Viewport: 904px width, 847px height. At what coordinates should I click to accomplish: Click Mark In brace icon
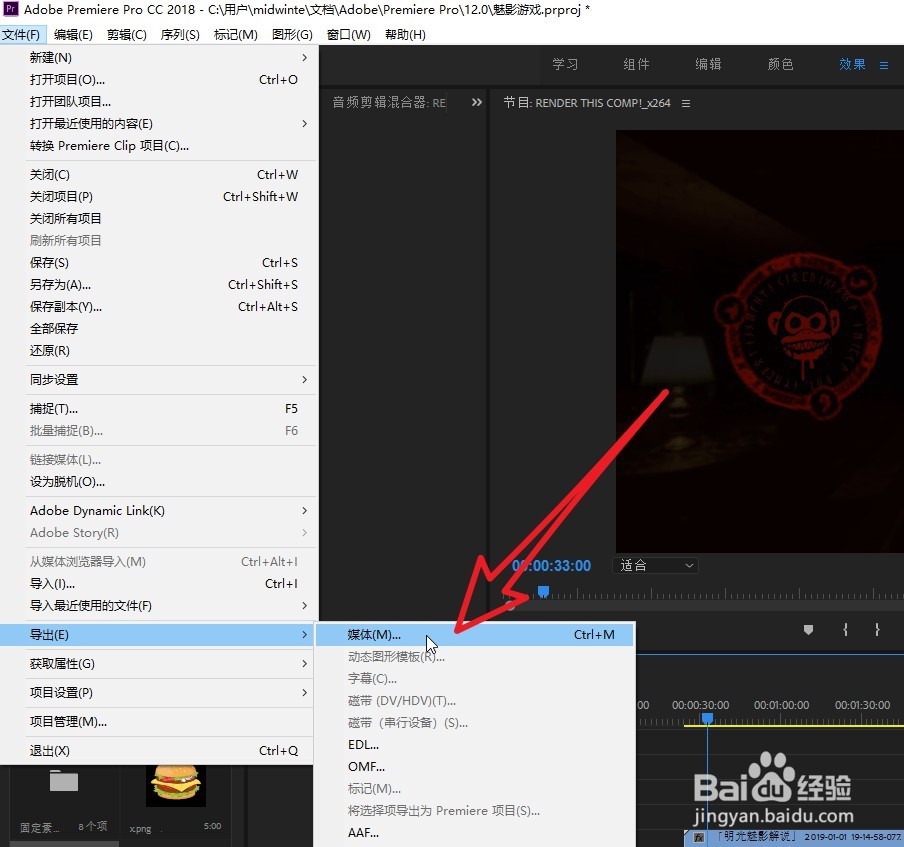coord(845,630)
